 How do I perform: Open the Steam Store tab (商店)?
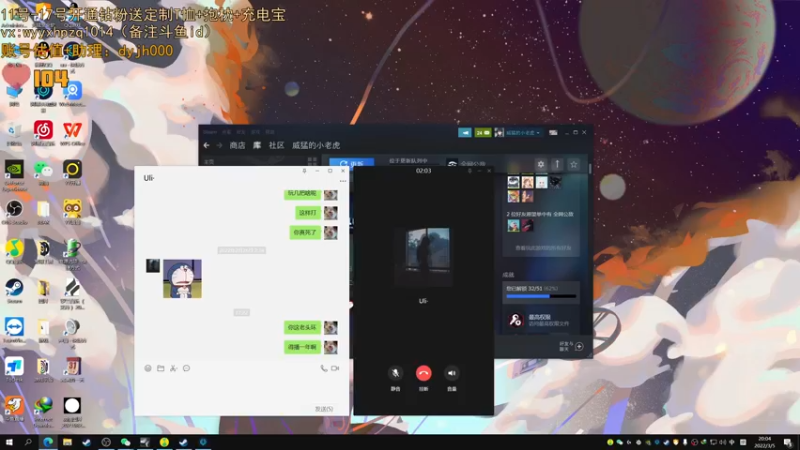click(x=237, y=145)
